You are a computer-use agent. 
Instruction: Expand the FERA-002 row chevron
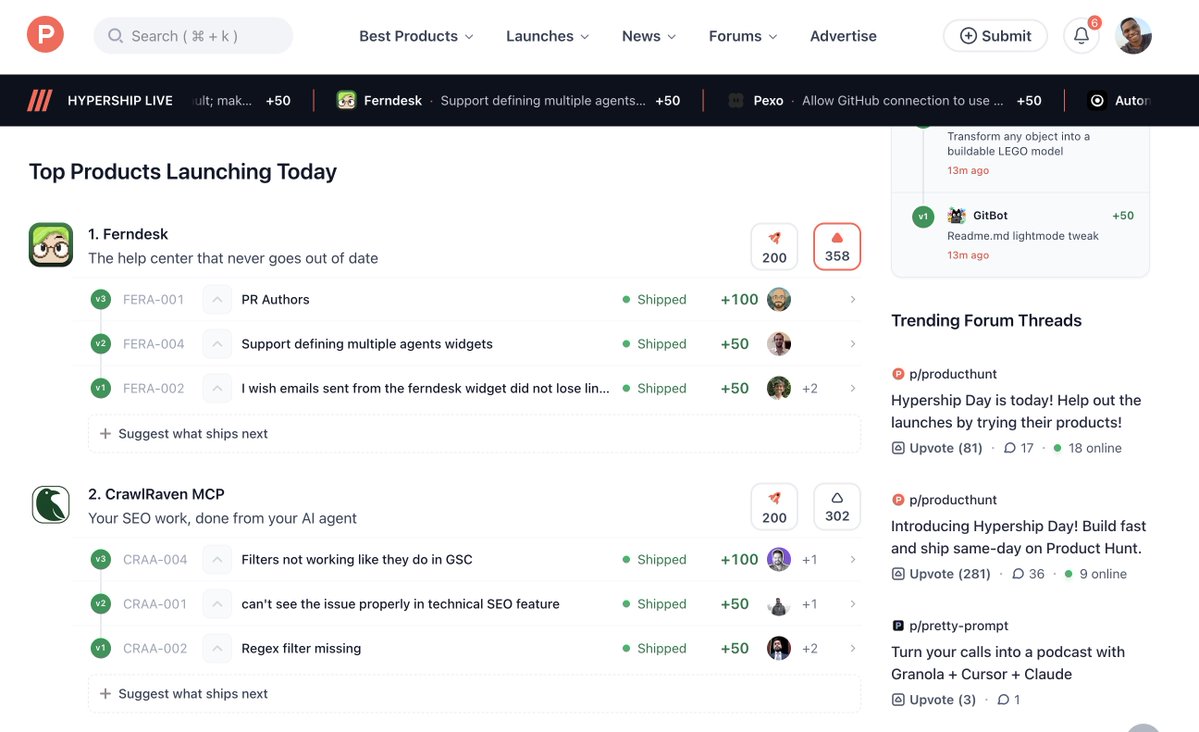coord(853,388)
